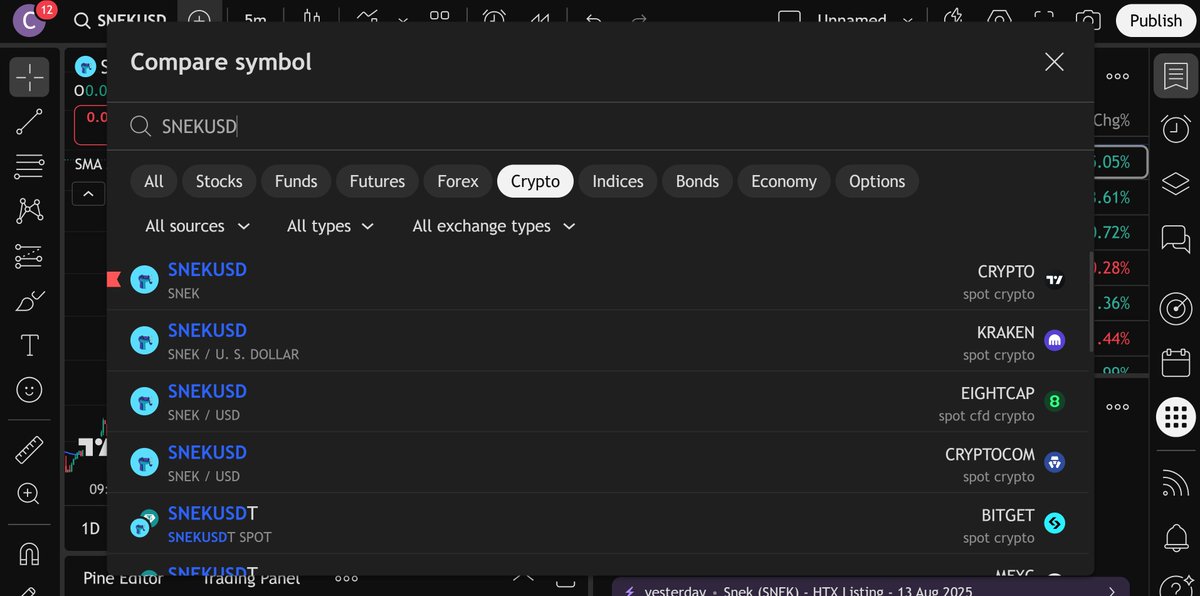Open the All types dropdown
1200x596 pixels.
pyautogui.click(x=330, y=226)
